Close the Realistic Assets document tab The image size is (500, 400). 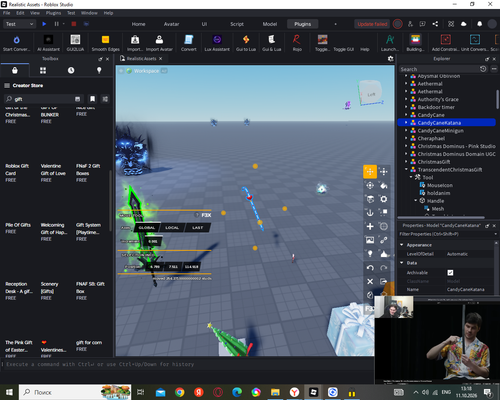point(160,59)
